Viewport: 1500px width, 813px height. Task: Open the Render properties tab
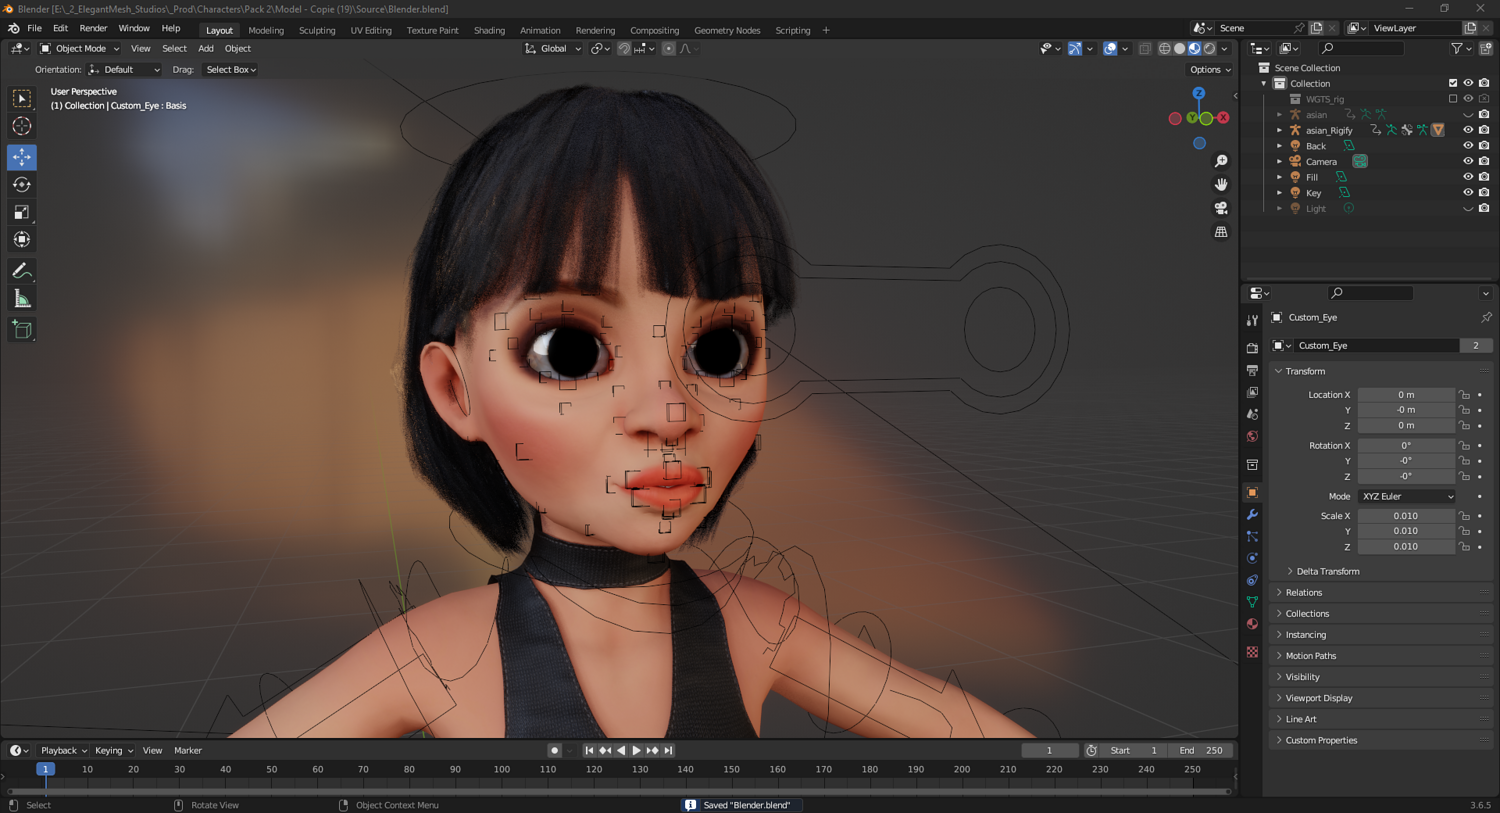1252,348
